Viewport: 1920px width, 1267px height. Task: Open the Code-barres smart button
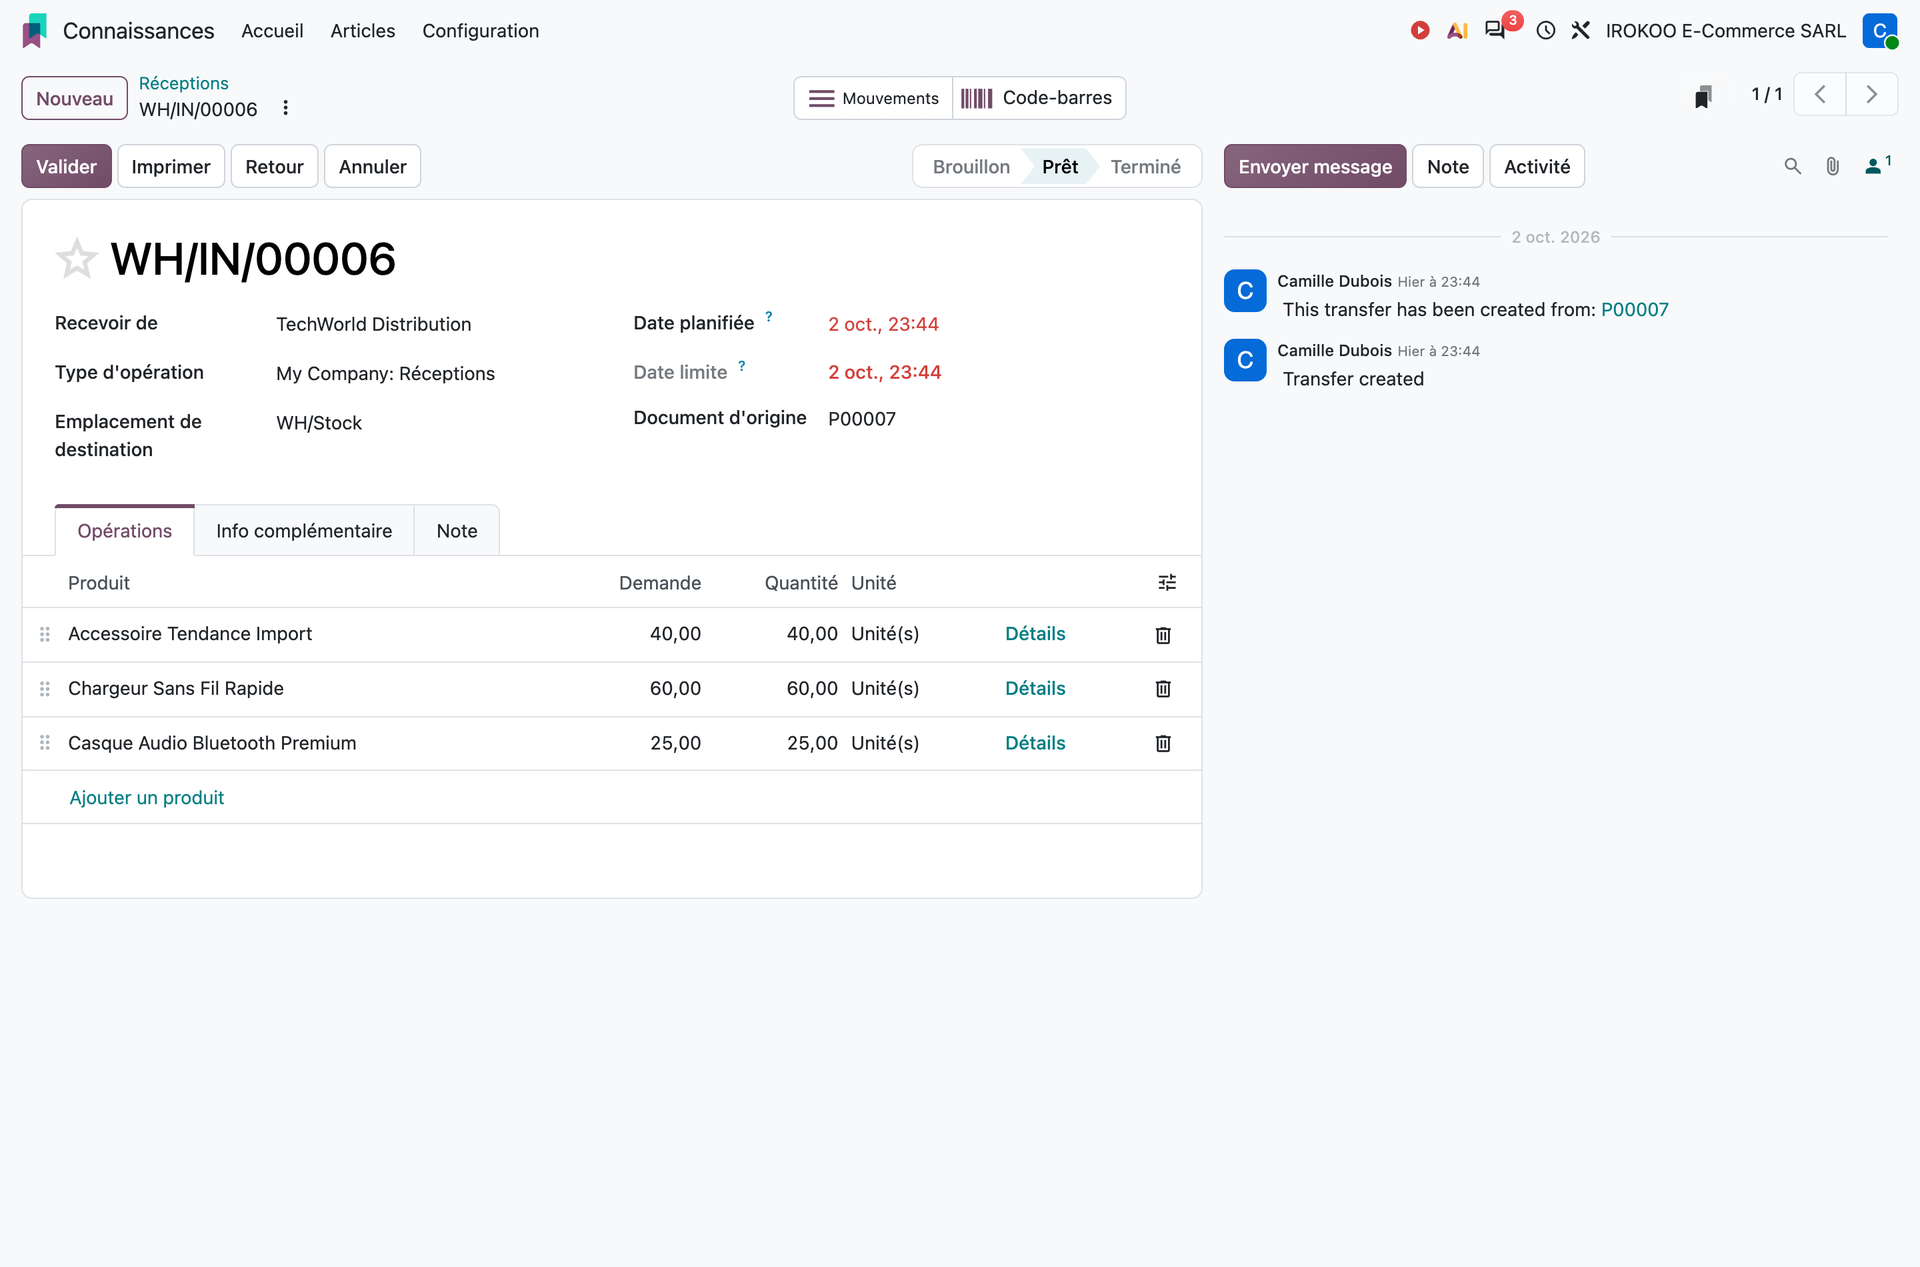pyautogui.click(x=1039, y=98)
